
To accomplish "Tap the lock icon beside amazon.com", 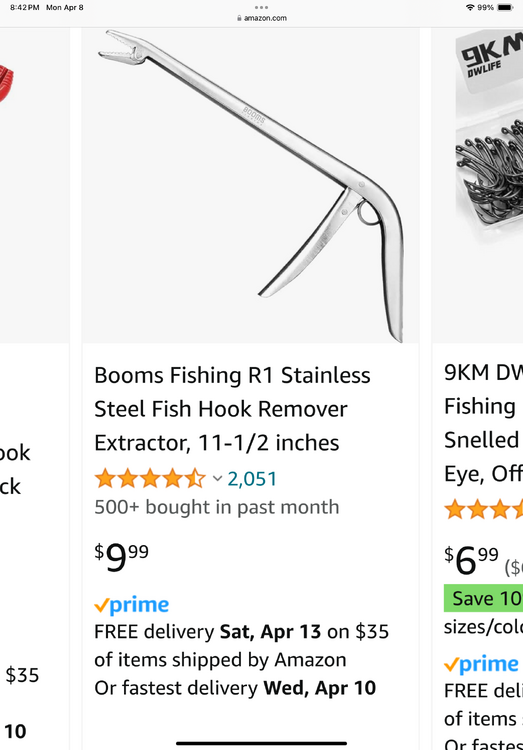I will tap(239, 18).
